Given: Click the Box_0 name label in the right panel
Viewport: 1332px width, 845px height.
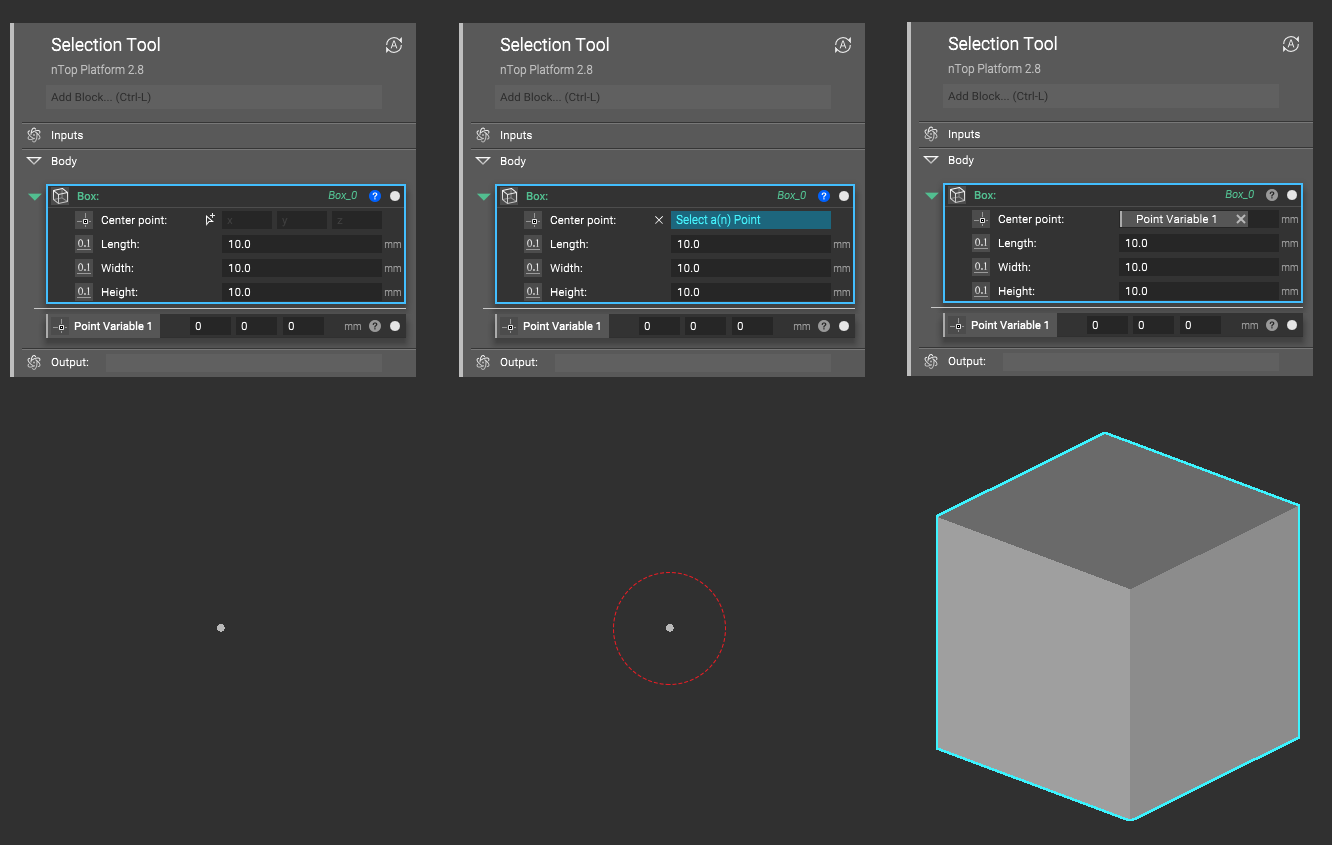Looking at the screenshot, I should pyautogui.click(x=1239, y=195).
